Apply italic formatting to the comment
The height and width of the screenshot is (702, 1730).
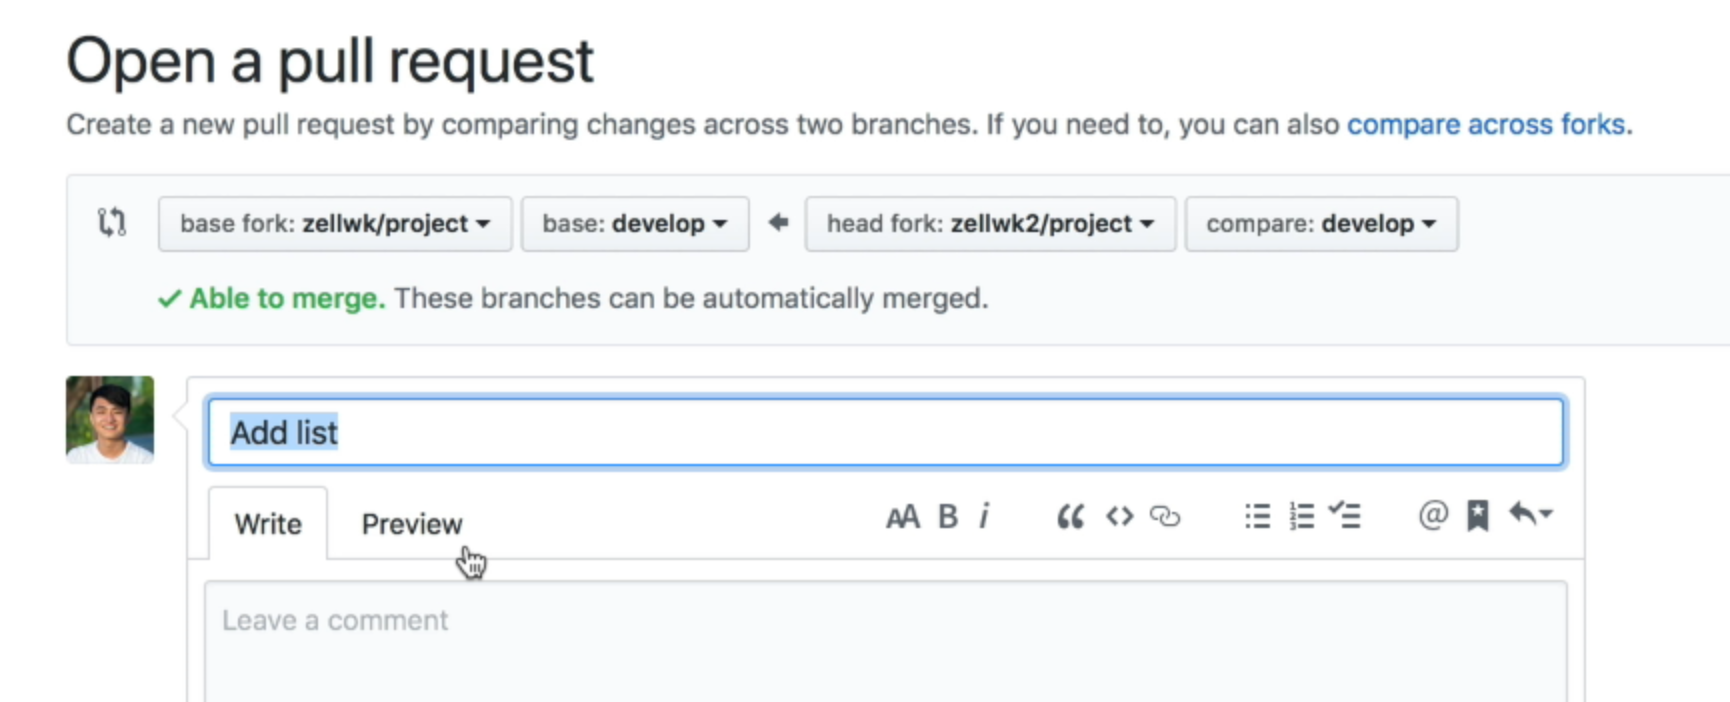[986, 517]
